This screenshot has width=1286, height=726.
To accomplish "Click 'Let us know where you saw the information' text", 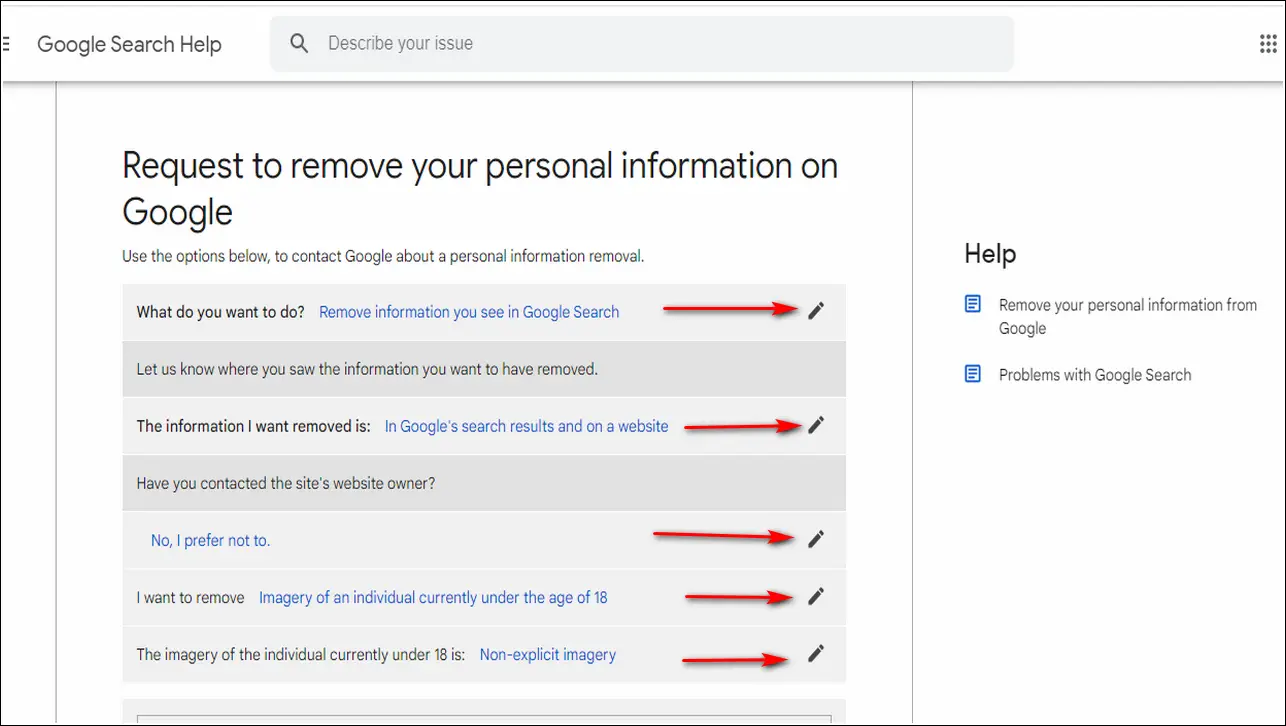I will click(367, 369).
